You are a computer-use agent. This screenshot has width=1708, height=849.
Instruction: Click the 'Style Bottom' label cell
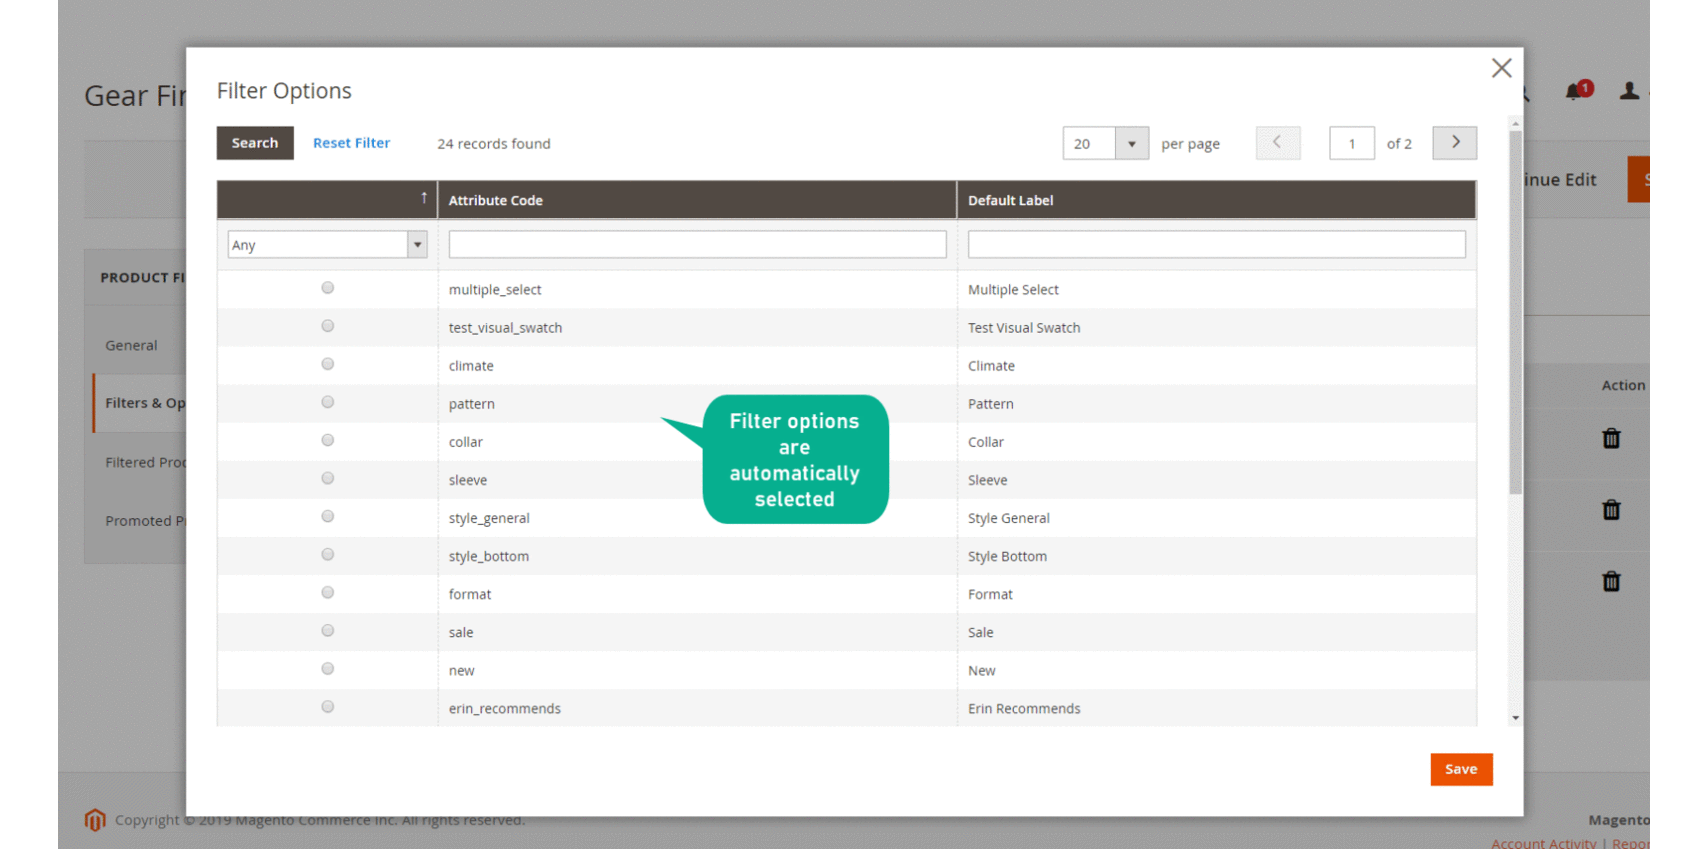(x=1007, y=556)
